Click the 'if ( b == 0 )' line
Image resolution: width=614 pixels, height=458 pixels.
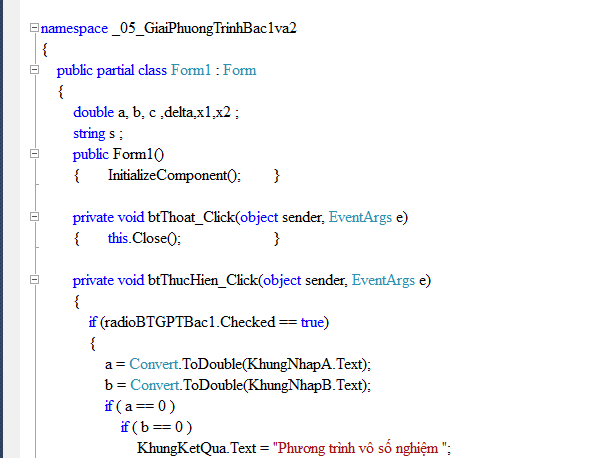pyautogui.click(x=156, y=427)
